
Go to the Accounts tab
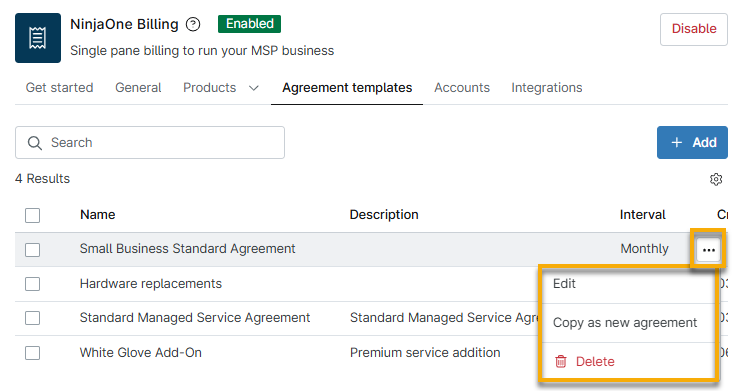[462, 88]
